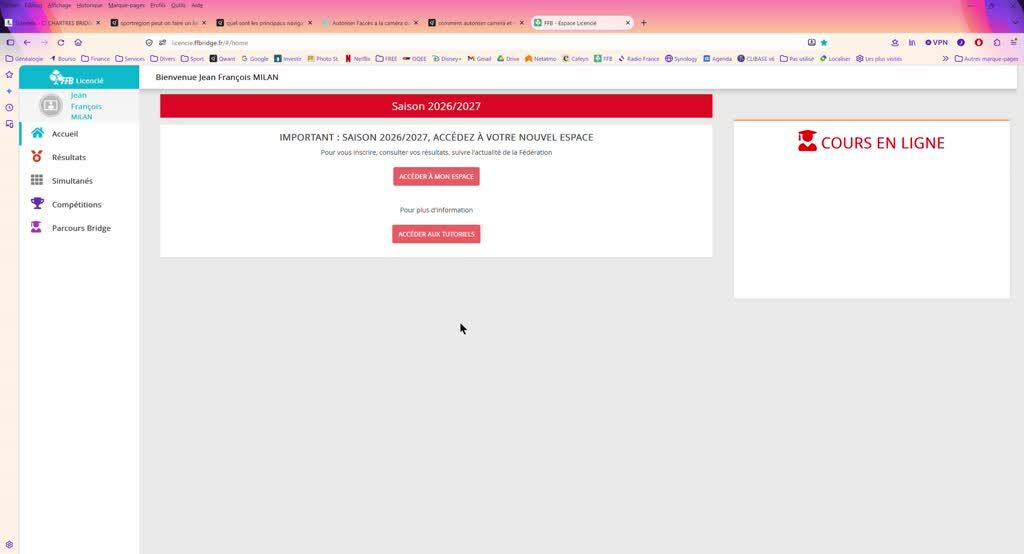The width and height of the screenshot is (1024, 554).
Task: Click the address bar URL field
Action: click(x=483, y=42)
